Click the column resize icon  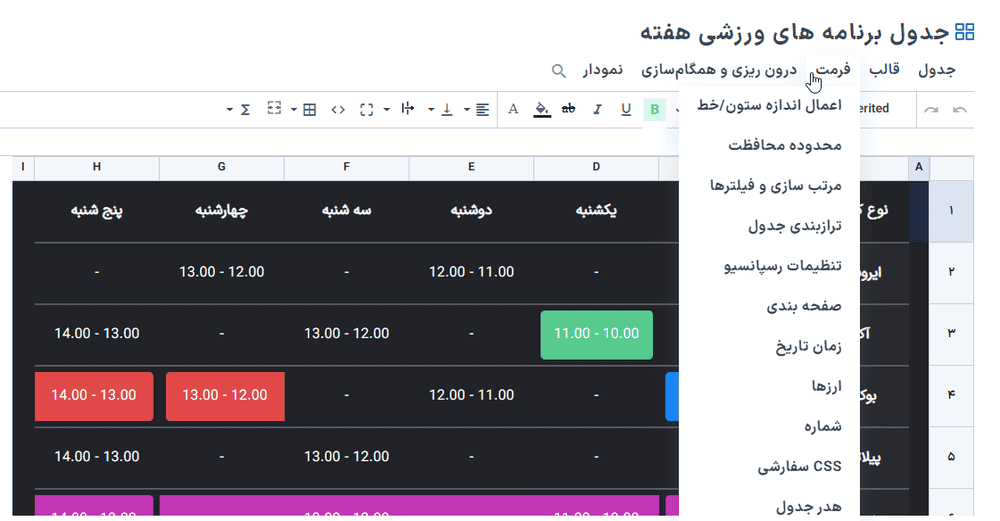coord(408,109)
